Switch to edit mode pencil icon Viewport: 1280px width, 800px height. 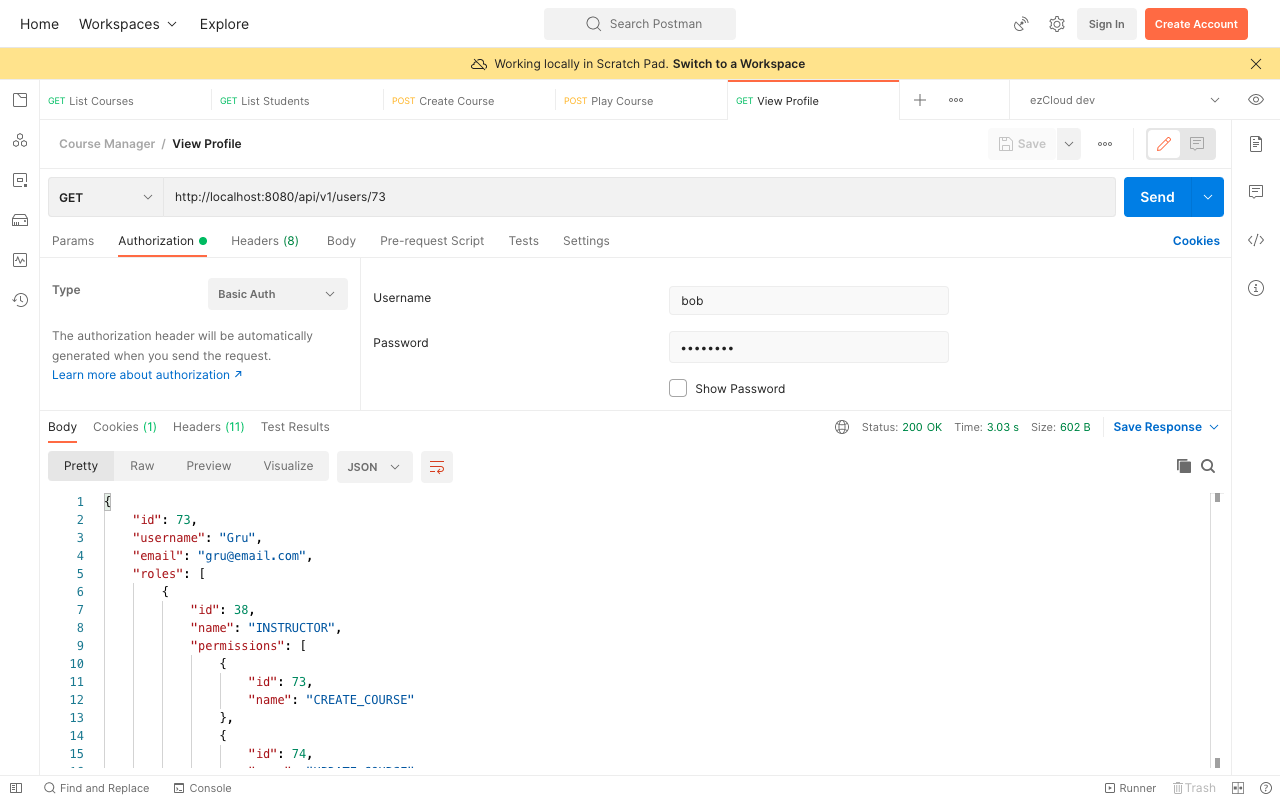click(1164, 144)
